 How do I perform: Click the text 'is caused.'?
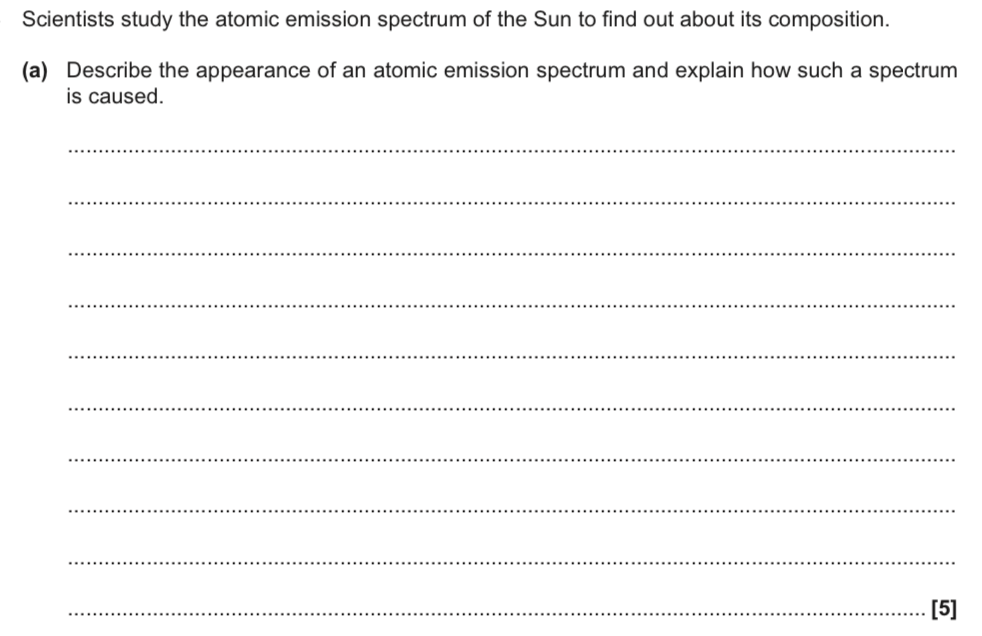(115, 96)
